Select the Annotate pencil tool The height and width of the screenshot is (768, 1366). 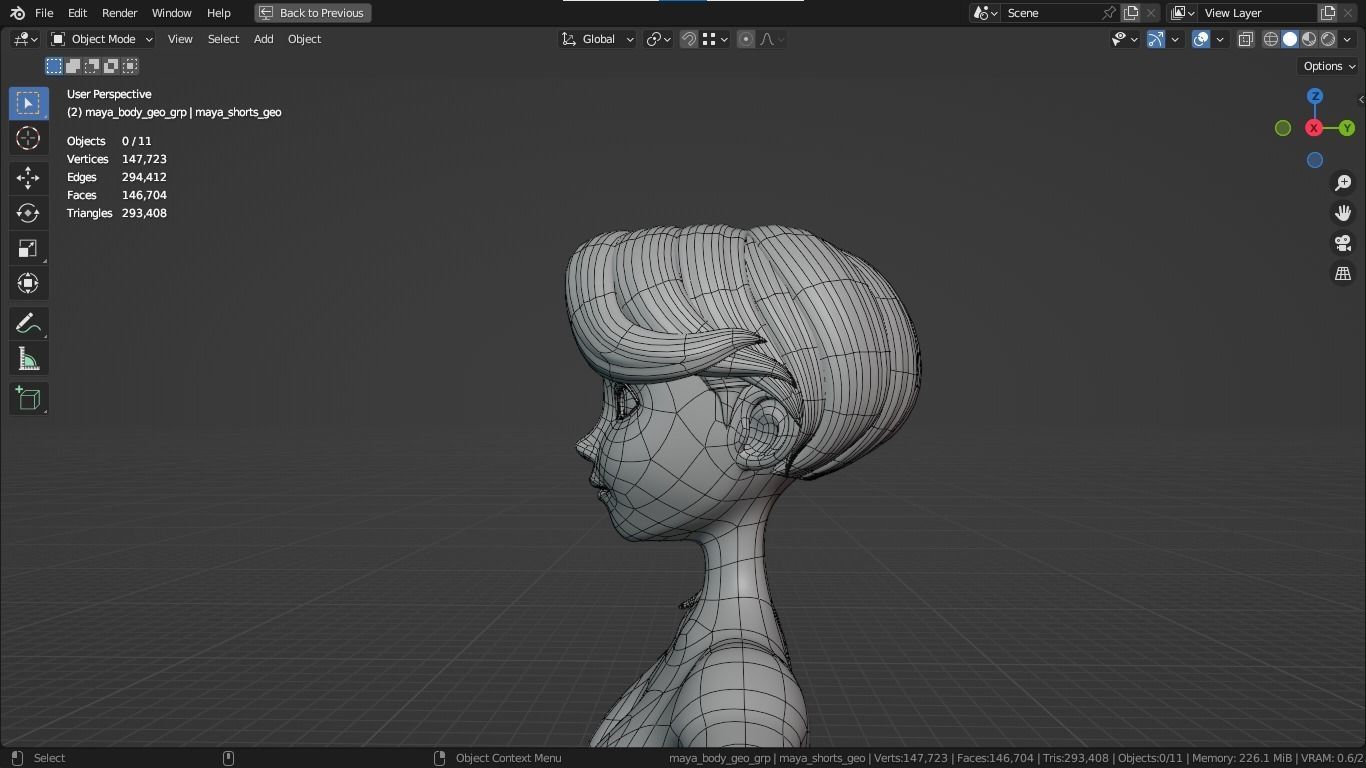tap(28, 323)
